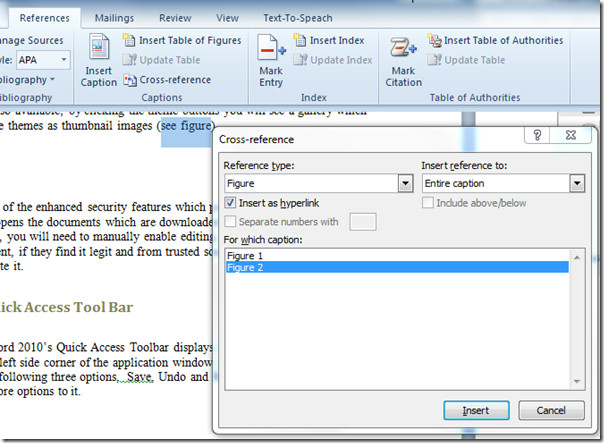
Task: Toggle the Separate numbers with checkbox
Action: pos(230,222)
